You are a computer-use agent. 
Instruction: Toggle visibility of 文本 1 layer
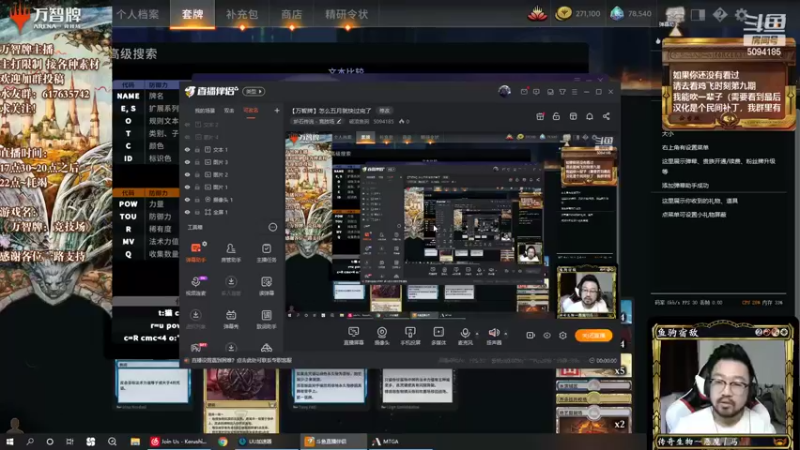[187, 149]
